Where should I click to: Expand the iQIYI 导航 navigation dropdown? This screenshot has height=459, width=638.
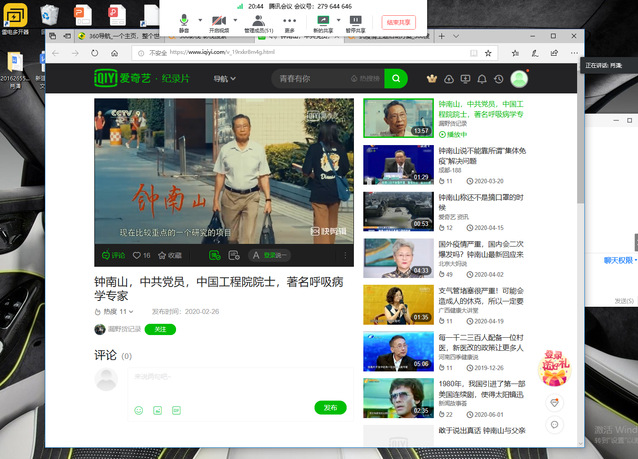(x=224, y=78)
